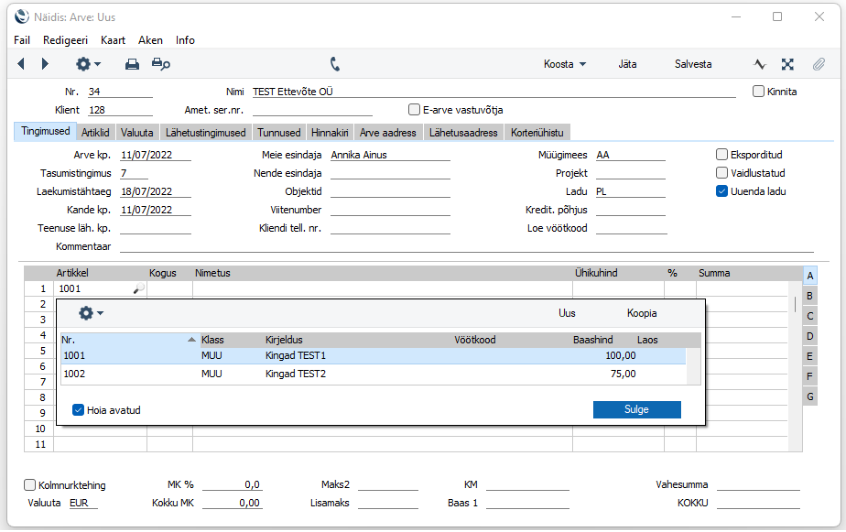Screen dimensions: 846x532
Task: Click the Kommentaar field
Action: click(x=467, y=247)
